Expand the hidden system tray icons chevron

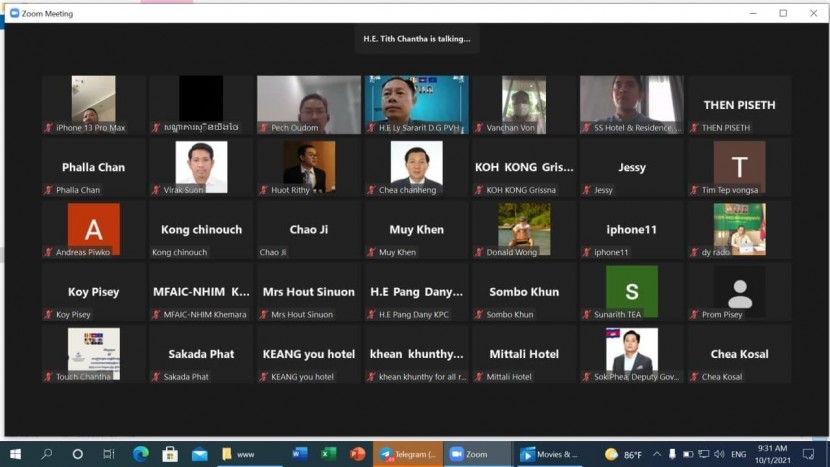657,454
